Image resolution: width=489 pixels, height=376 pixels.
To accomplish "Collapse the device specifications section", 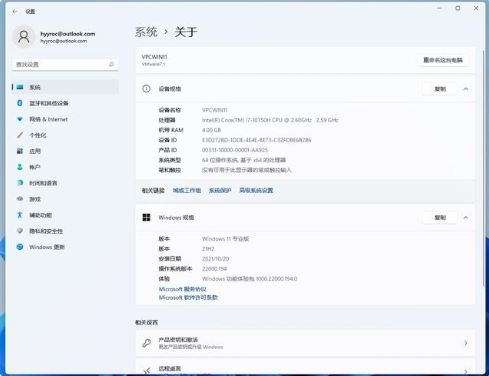I will tap(466, 89).
